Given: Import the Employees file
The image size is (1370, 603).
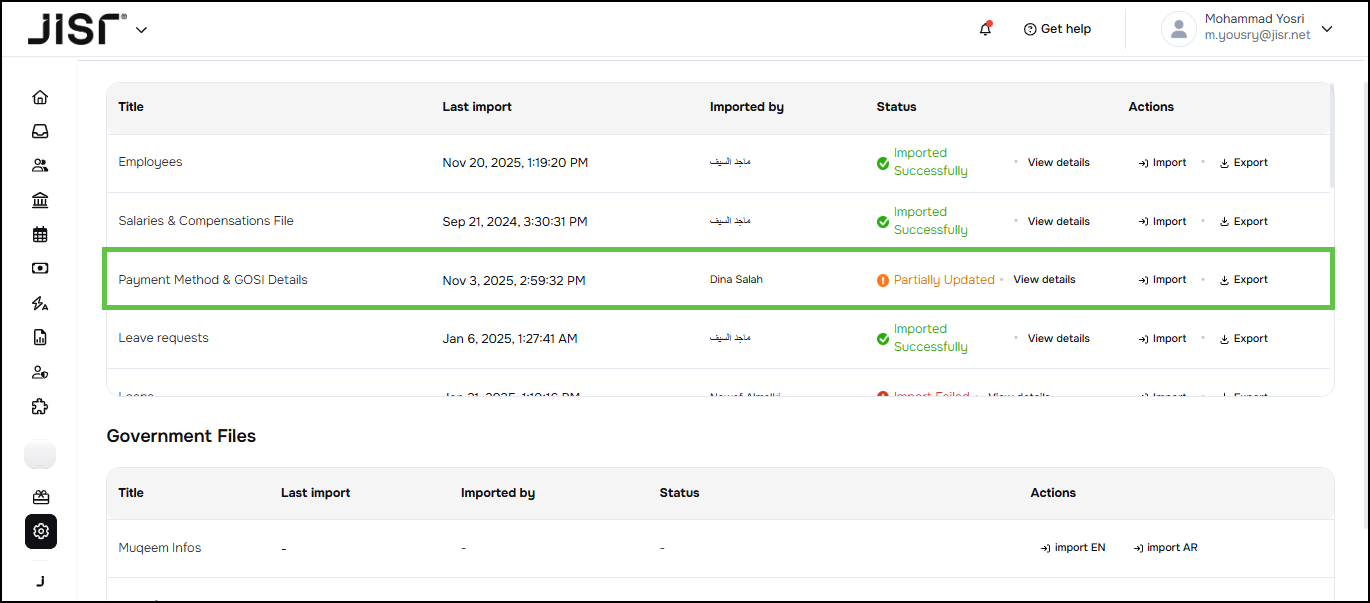Looking at the screenshot, I should (x=1162, y=163).
